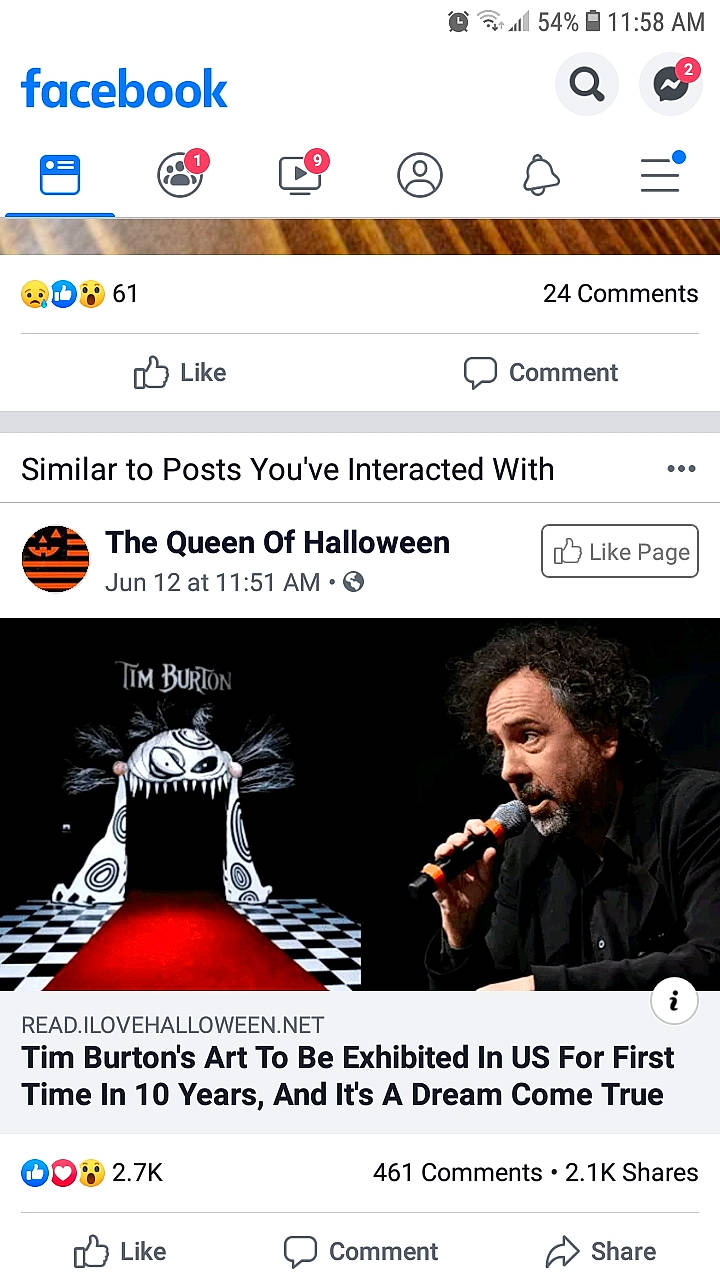720x1280 pixels.
Task: Open Messenger chats
Action: pyautogui.click(x=671, y=84)
